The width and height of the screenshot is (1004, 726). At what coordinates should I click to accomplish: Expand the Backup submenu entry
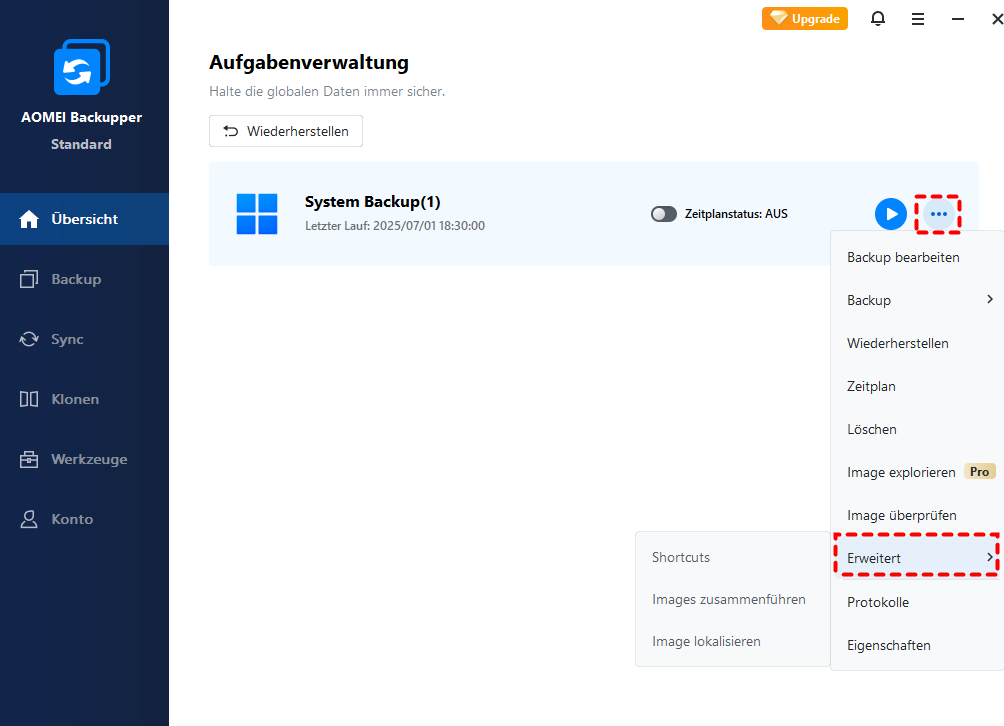click(917, 300)
